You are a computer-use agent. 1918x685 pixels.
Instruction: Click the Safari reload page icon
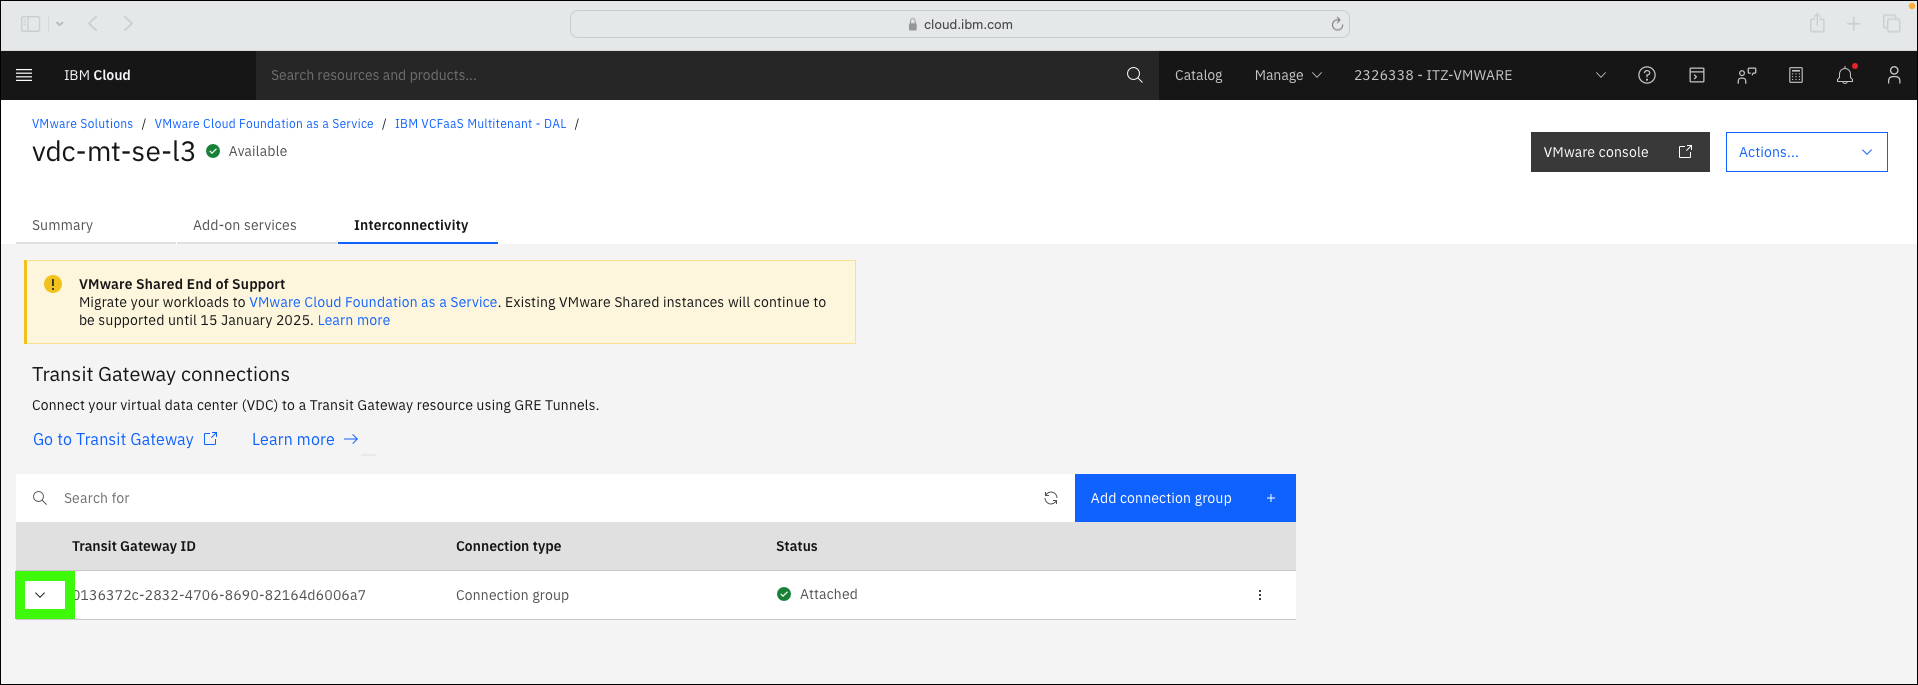pyautogui.click(x=1337, y=24)
